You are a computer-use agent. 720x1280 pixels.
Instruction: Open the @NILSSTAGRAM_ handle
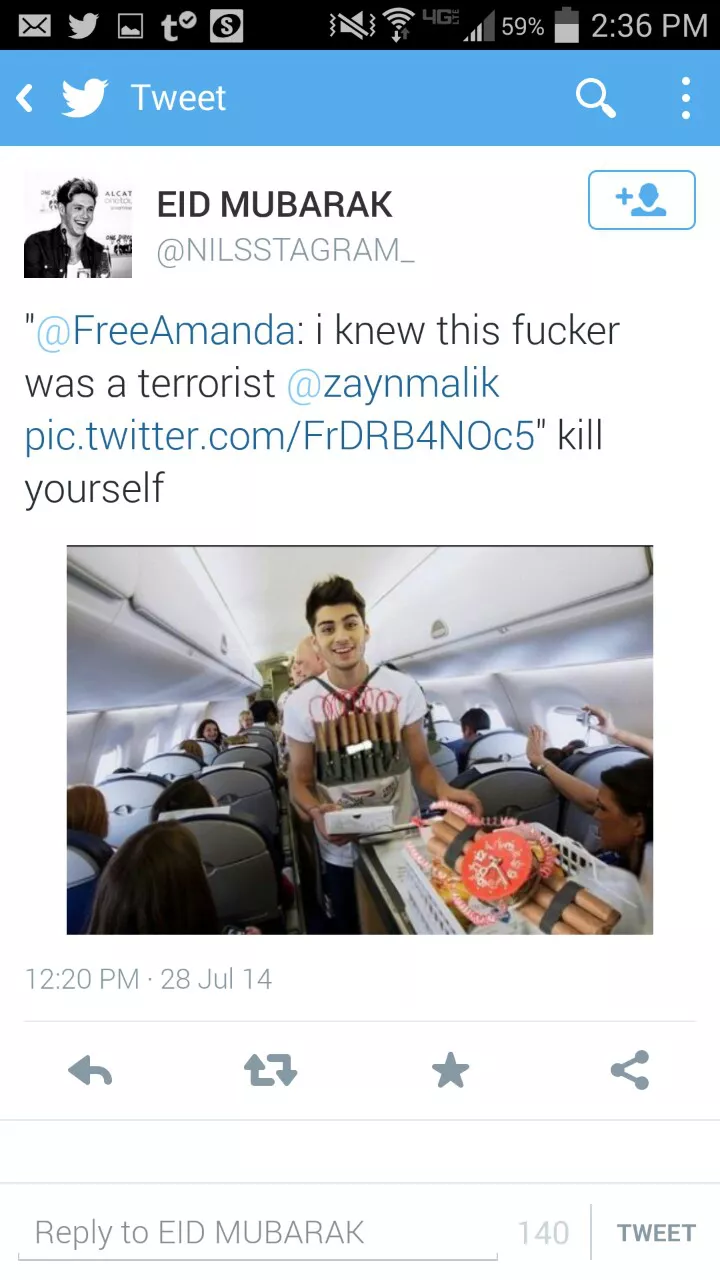285,251
